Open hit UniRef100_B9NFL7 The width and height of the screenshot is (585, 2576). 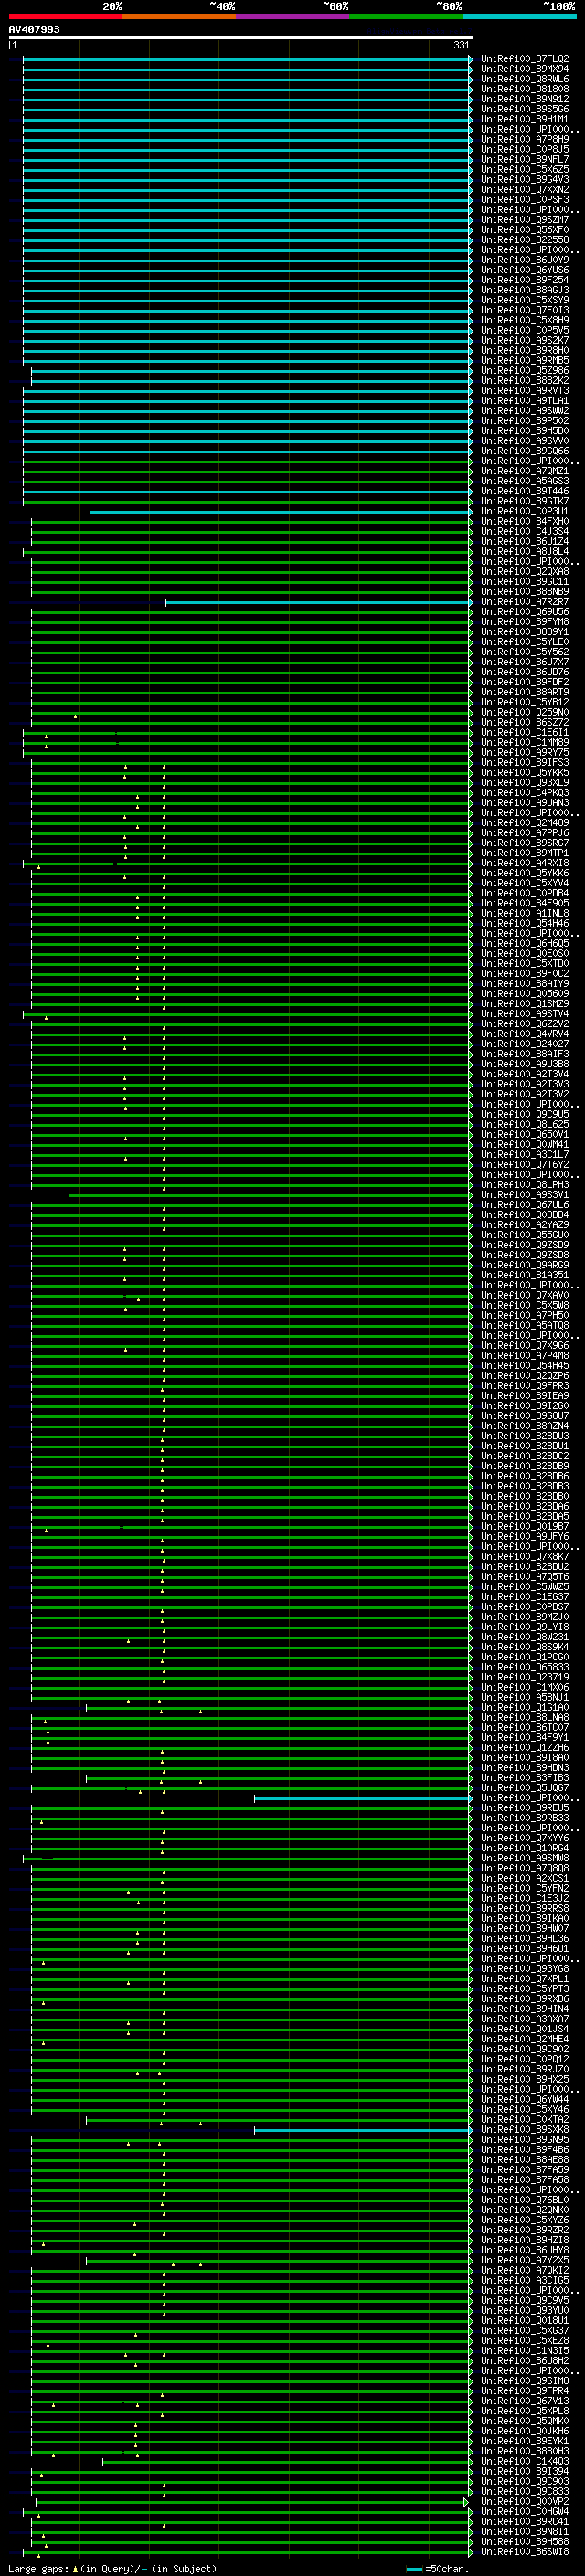[525, 159]
